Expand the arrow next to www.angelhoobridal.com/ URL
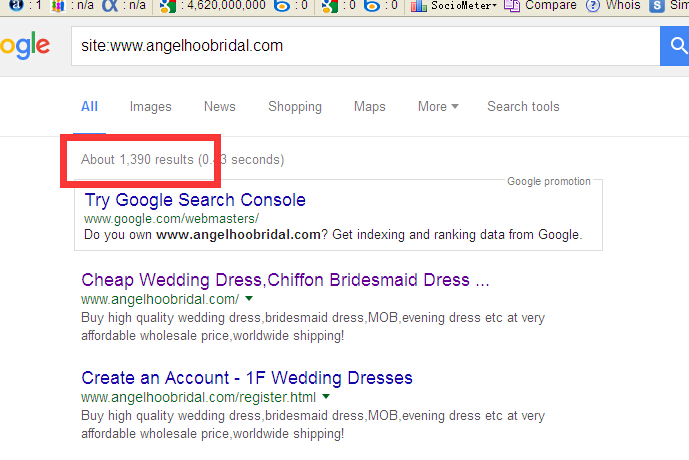 [249, 299]
